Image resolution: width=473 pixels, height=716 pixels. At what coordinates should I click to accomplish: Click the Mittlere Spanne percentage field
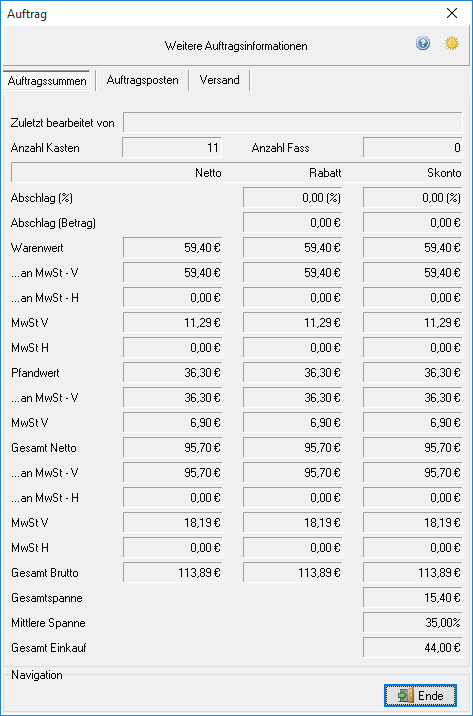(413, 623)
